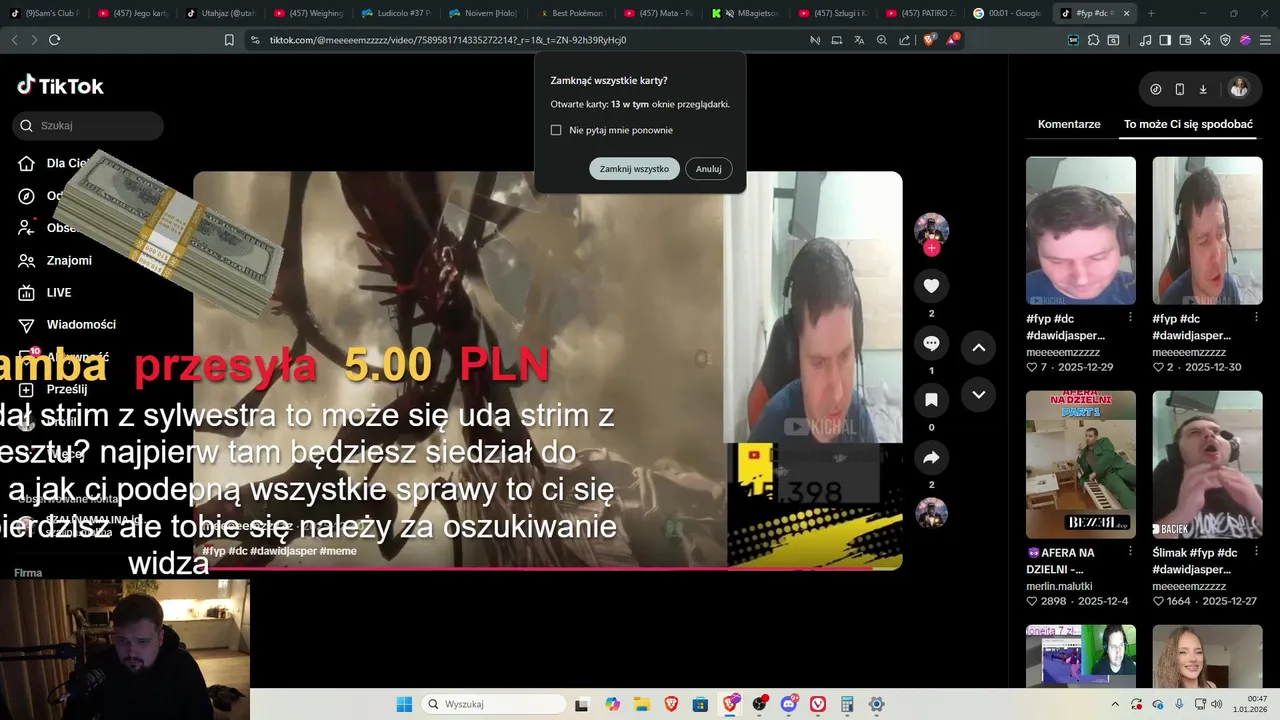Follow the creator via the red plus badge
1280x720 pixels.
point(932,248)
